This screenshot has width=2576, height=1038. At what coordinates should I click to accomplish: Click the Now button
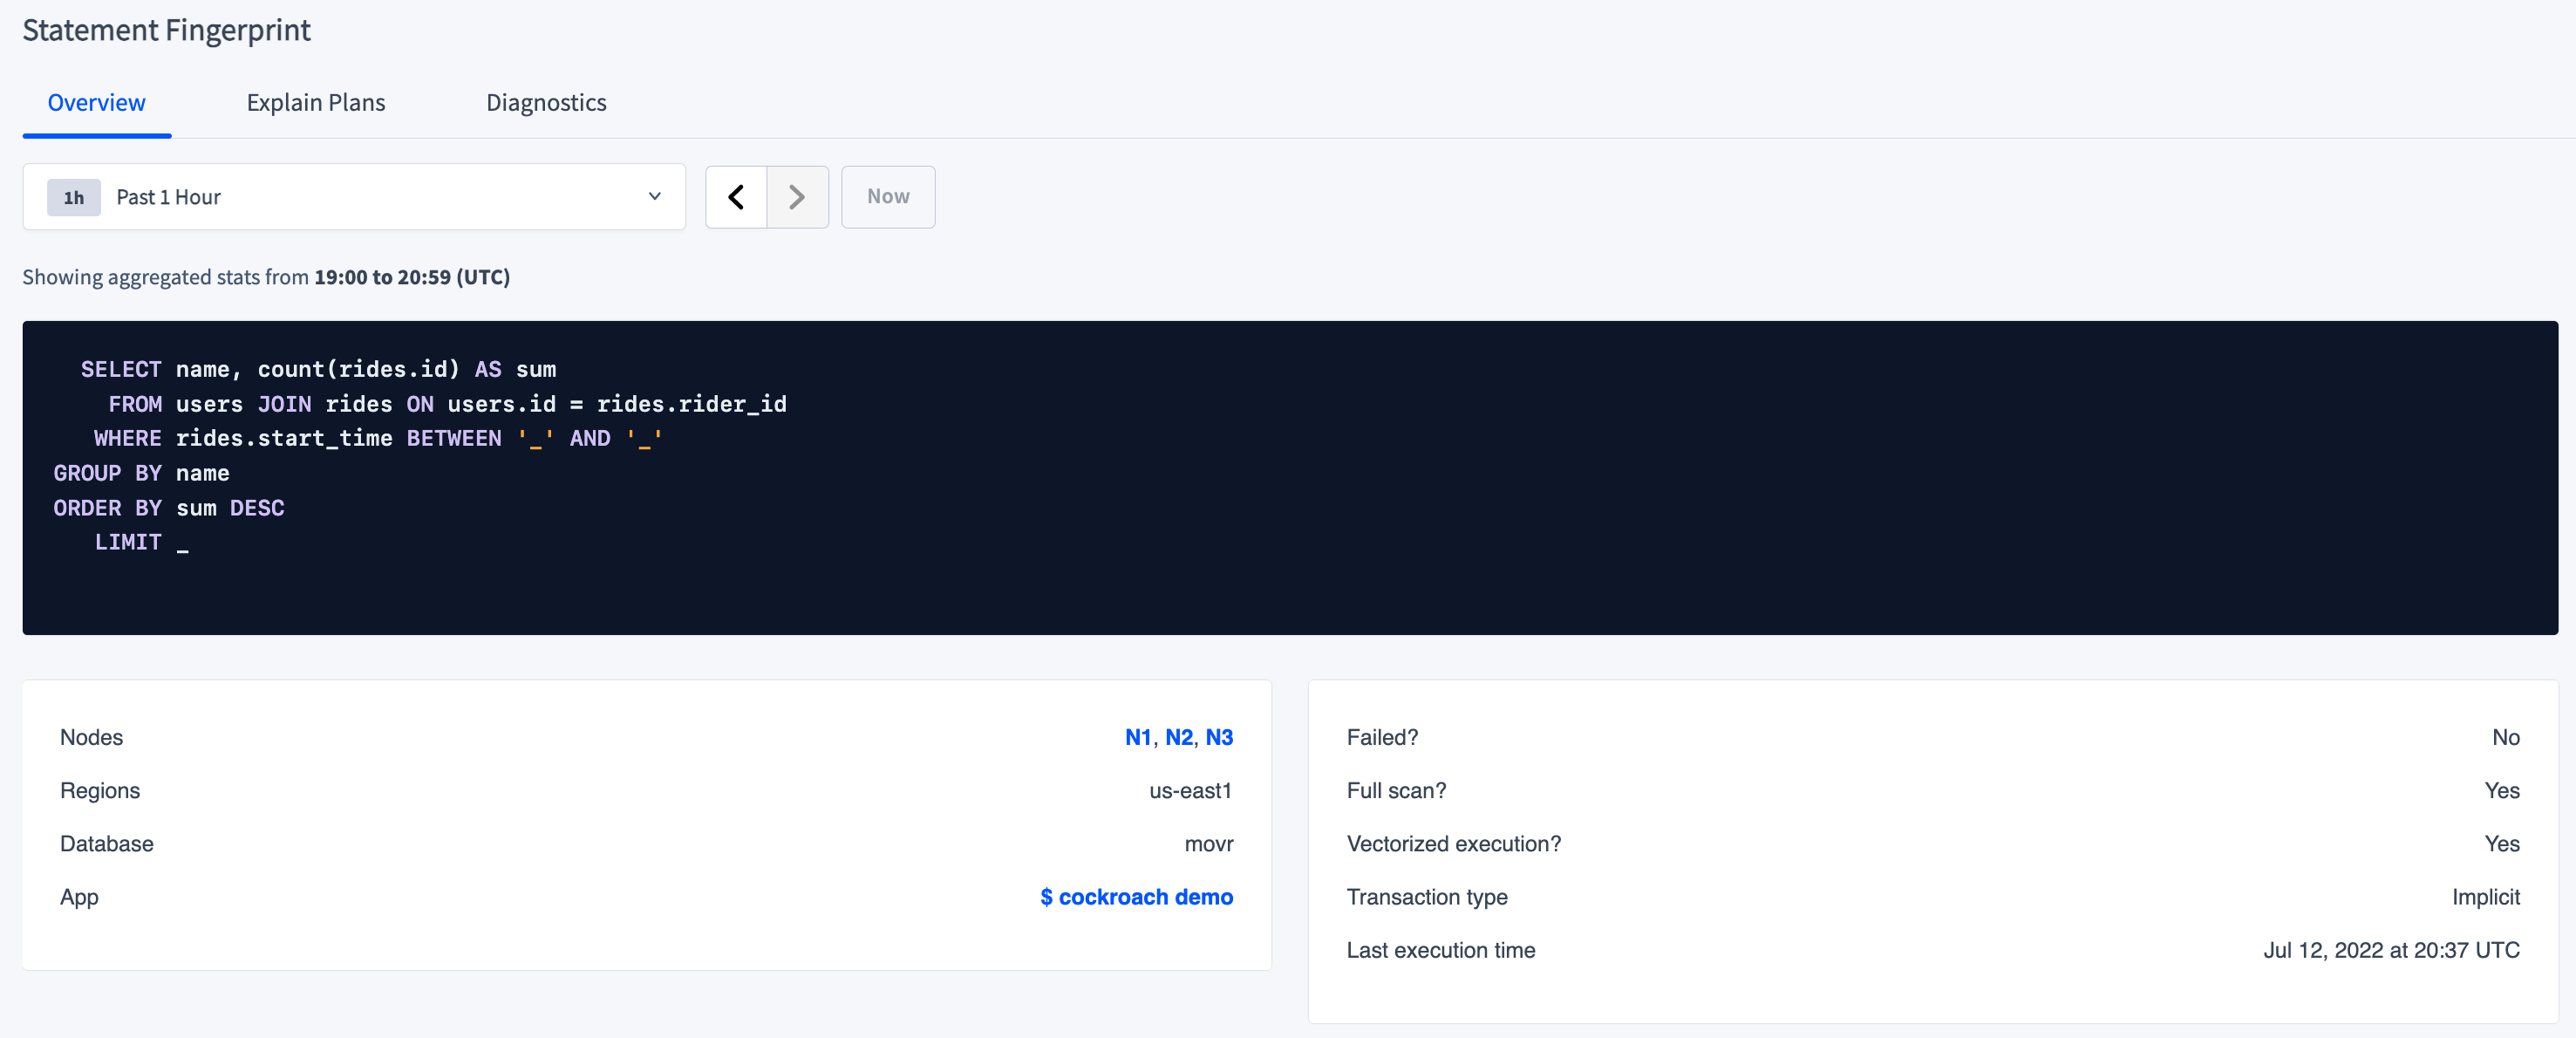pos(887,196)
